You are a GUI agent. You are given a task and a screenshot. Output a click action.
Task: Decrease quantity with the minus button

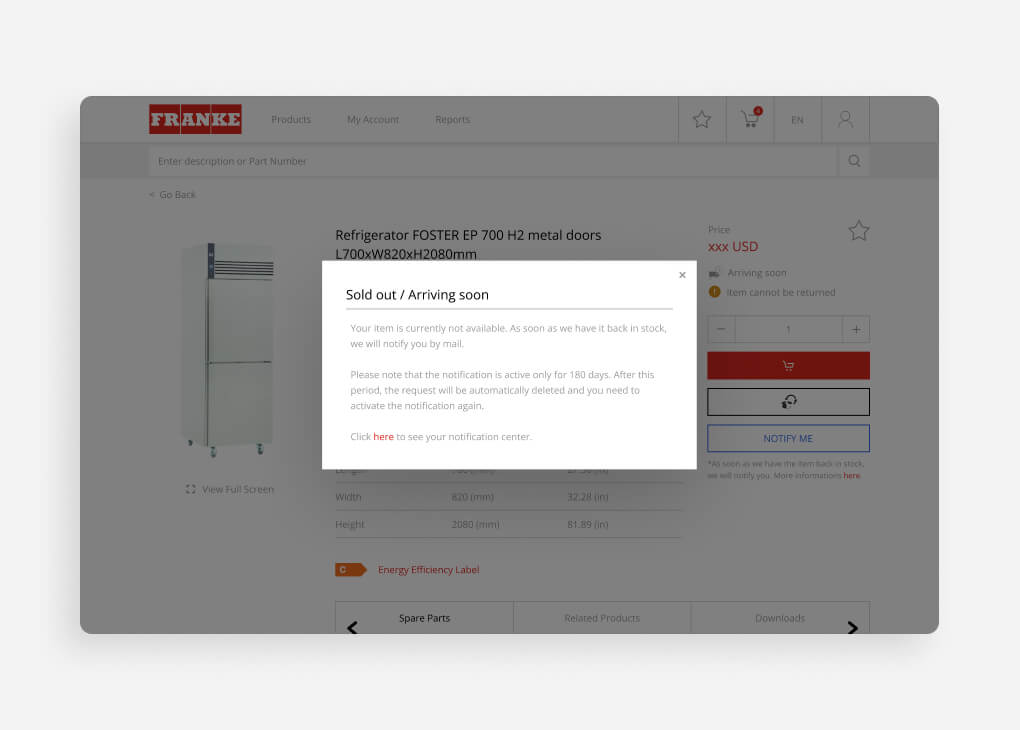pos(721,329)
